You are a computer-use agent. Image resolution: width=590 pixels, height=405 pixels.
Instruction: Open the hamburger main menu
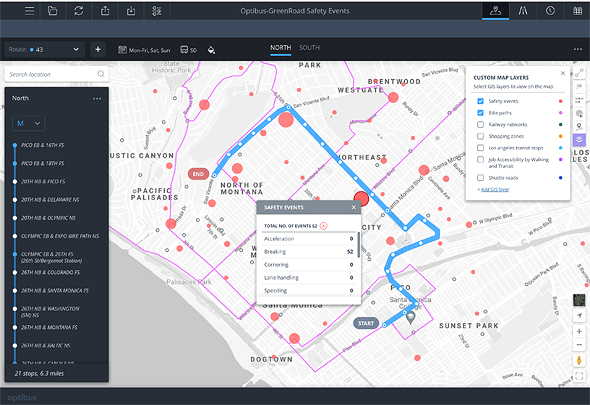(x=29, y=11)
